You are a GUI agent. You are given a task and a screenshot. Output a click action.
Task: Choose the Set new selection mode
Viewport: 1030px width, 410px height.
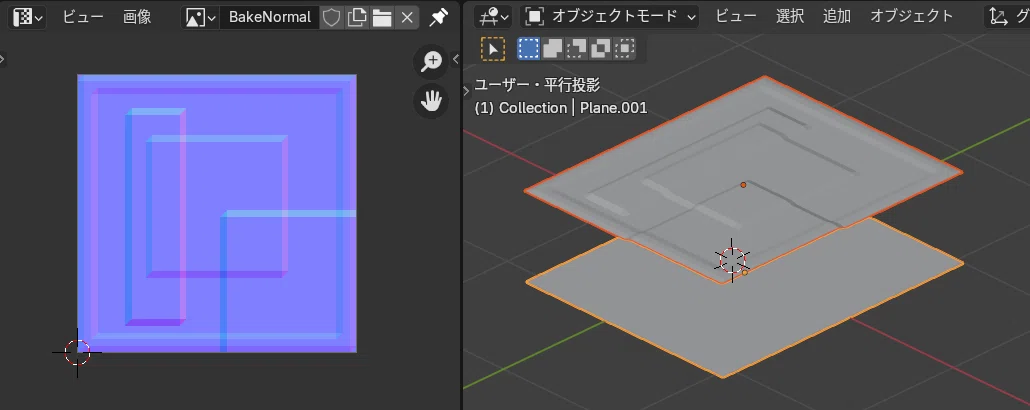[x=528, y=49]
